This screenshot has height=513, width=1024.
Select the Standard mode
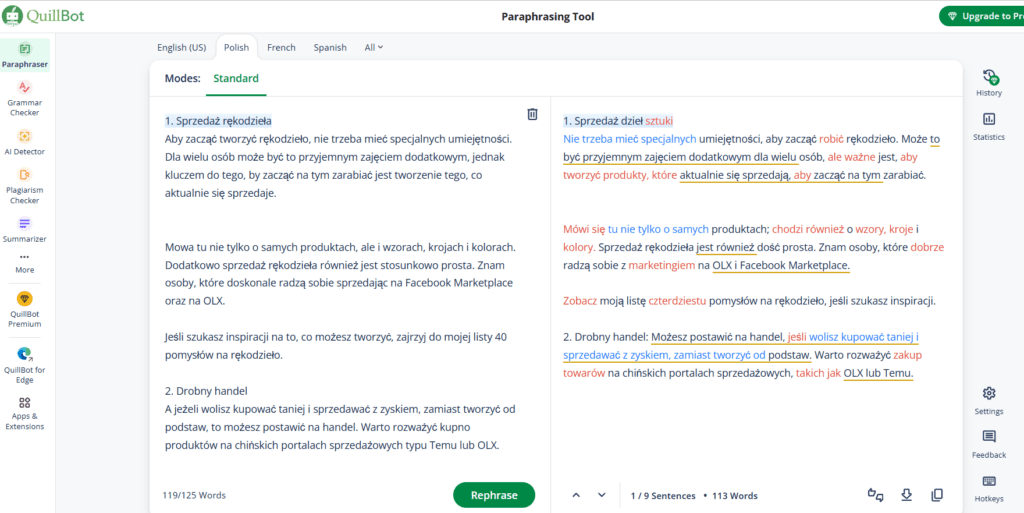pyautogui.click(x=236, y=78)
